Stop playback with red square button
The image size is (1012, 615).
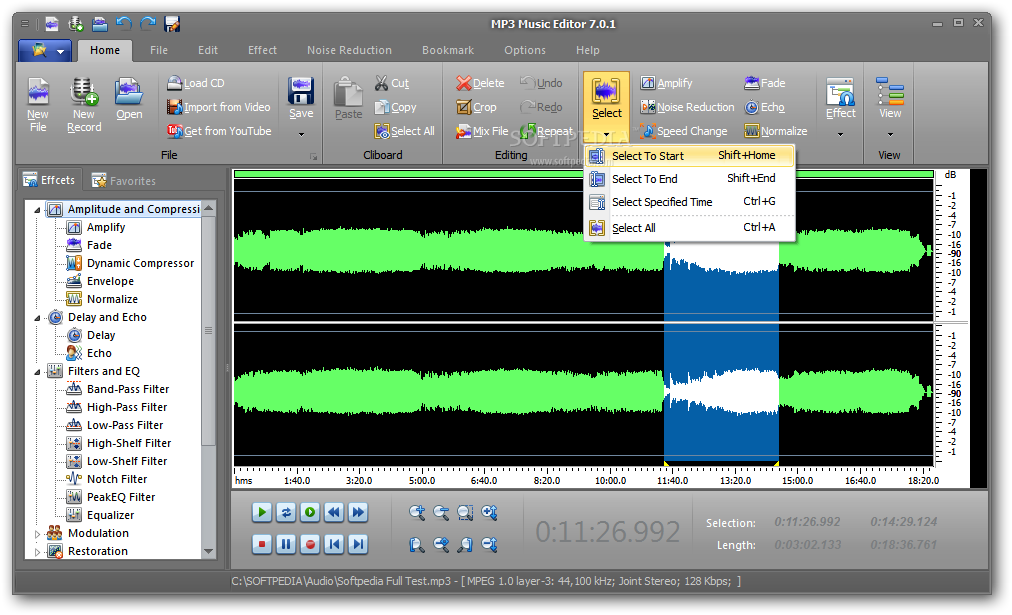(261, 544)
